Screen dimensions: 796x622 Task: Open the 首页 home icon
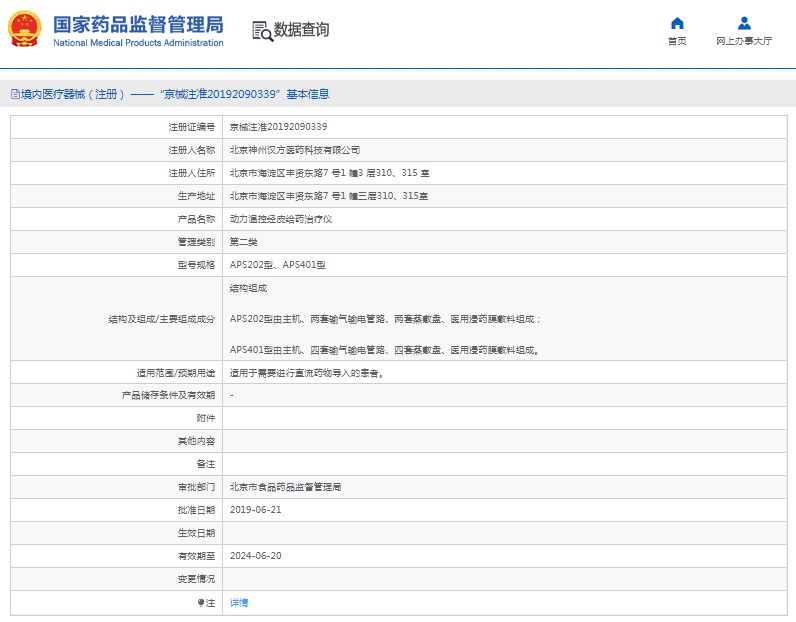677,23
